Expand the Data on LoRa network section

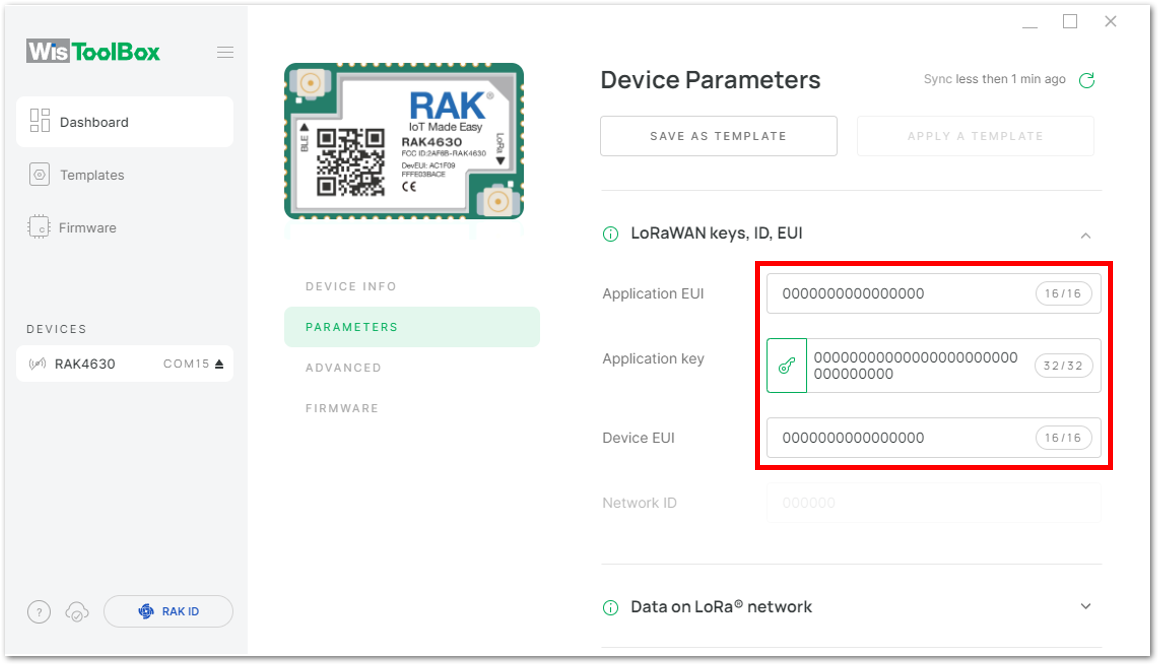[x=1086, y=607]
